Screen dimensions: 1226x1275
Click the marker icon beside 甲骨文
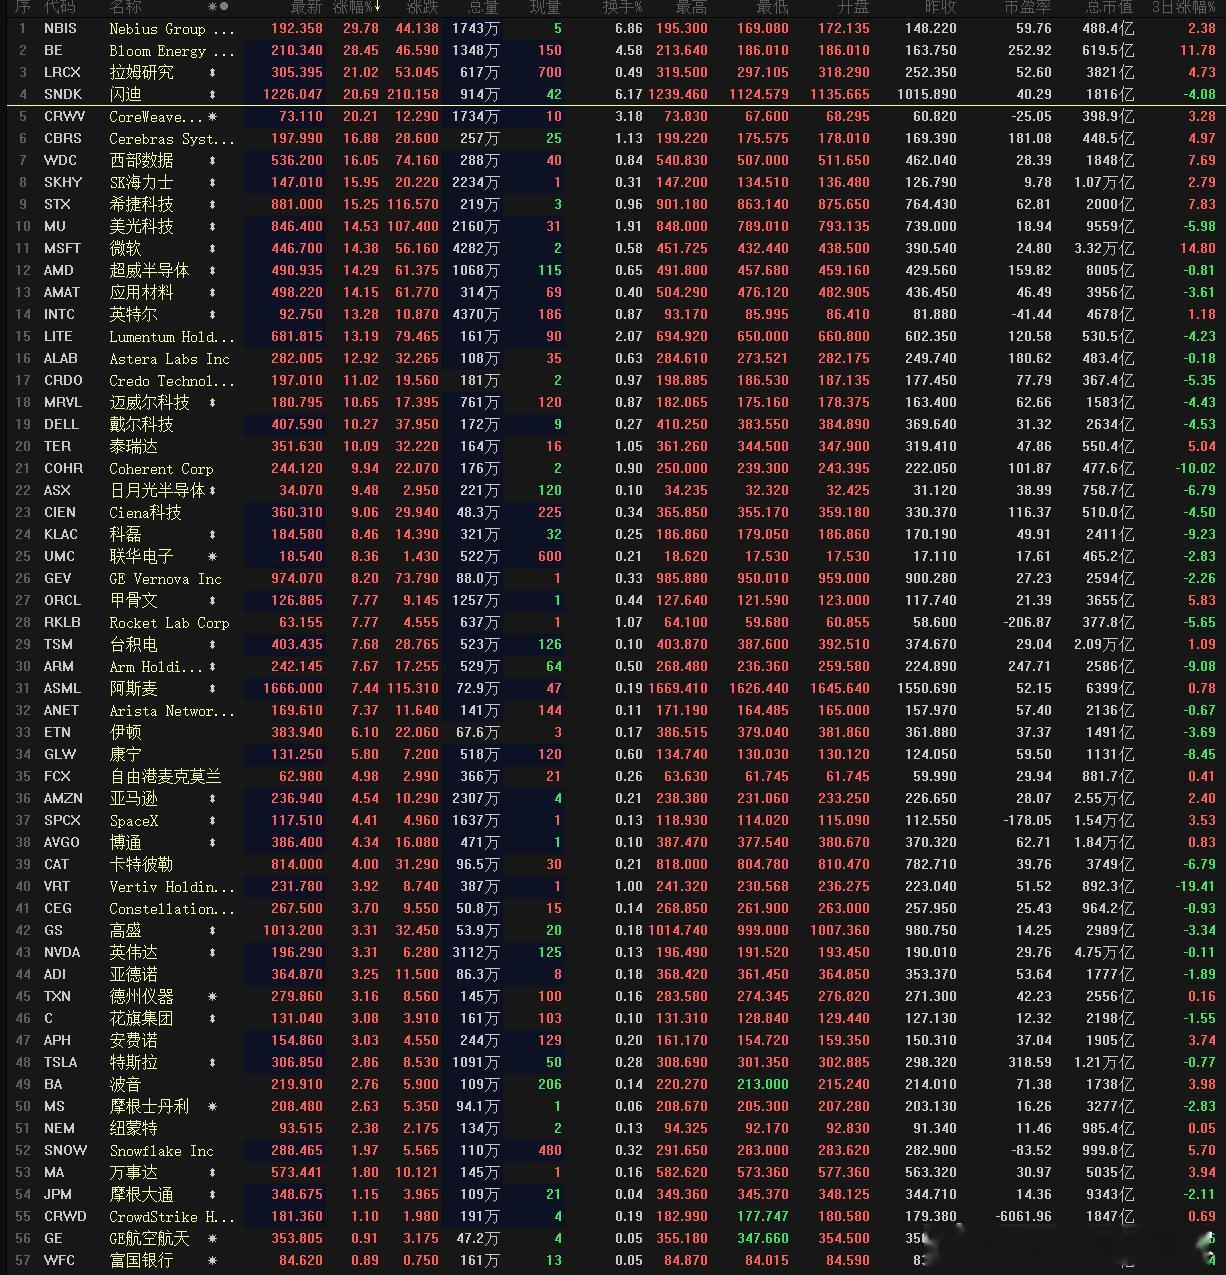tap(212, 601)
